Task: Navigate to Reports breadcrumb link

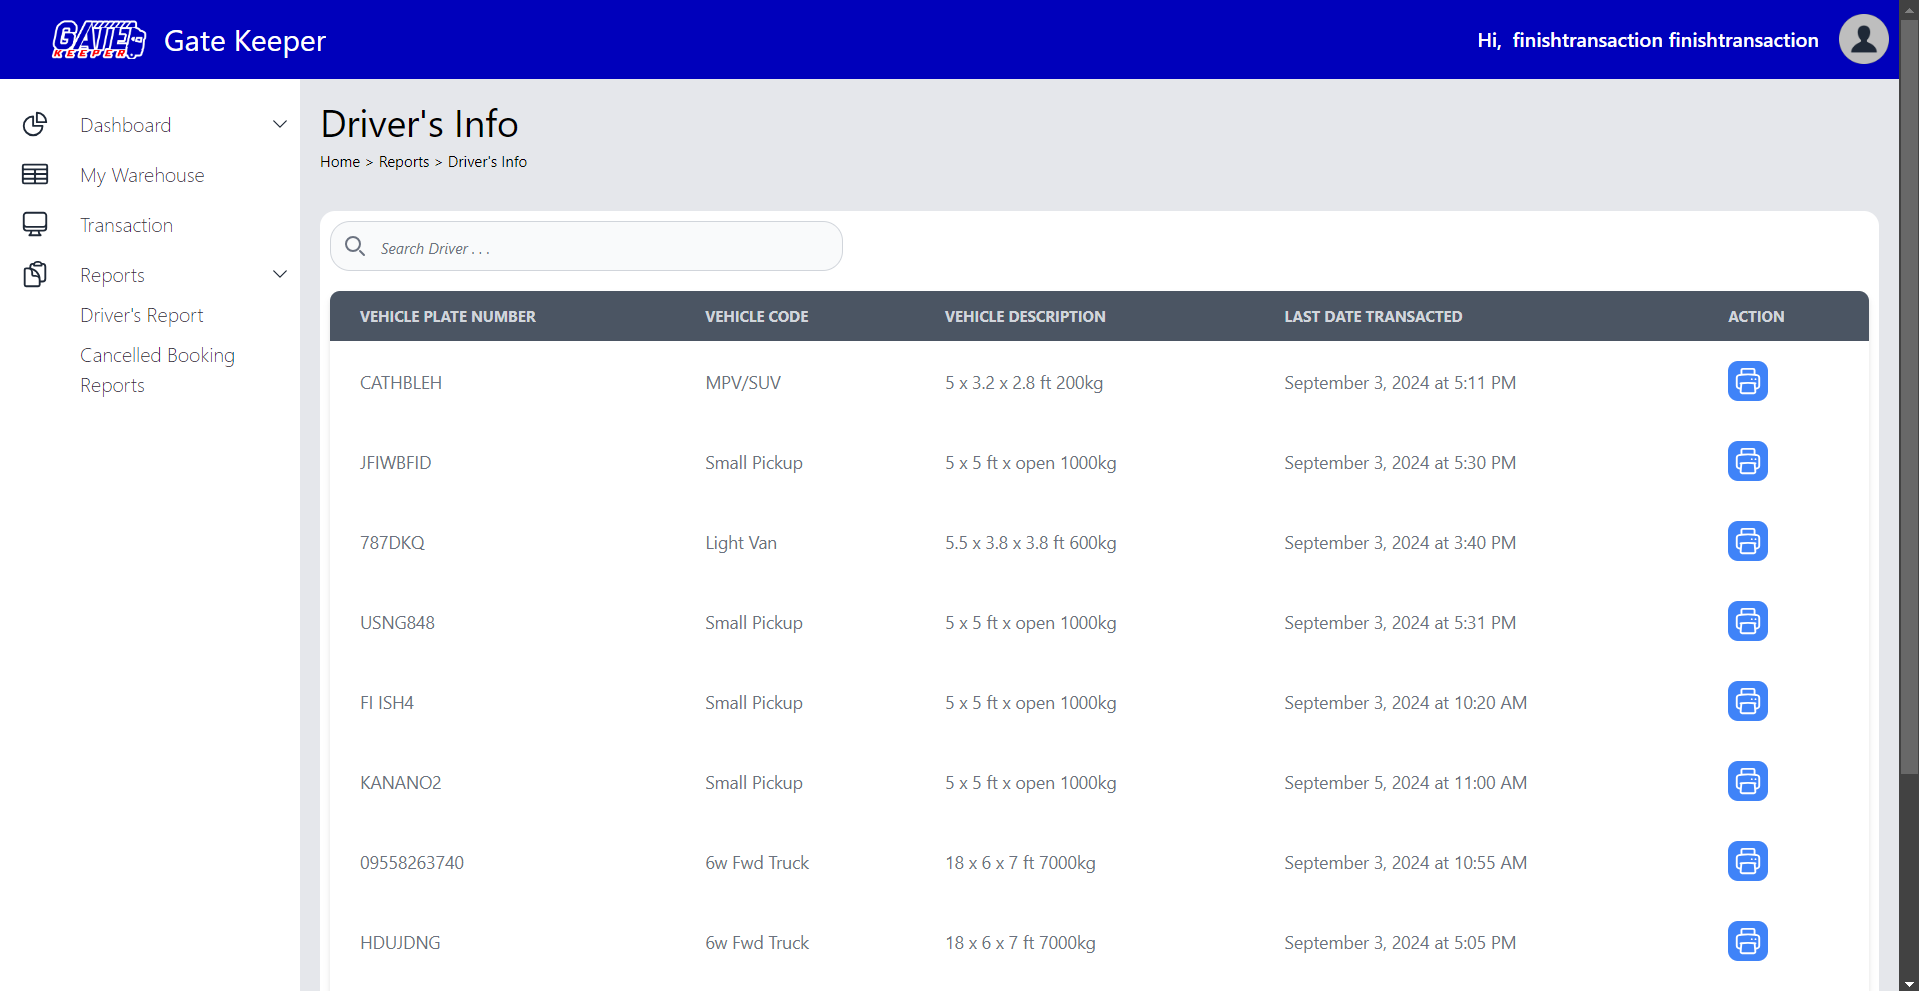Action: point(404,162)
